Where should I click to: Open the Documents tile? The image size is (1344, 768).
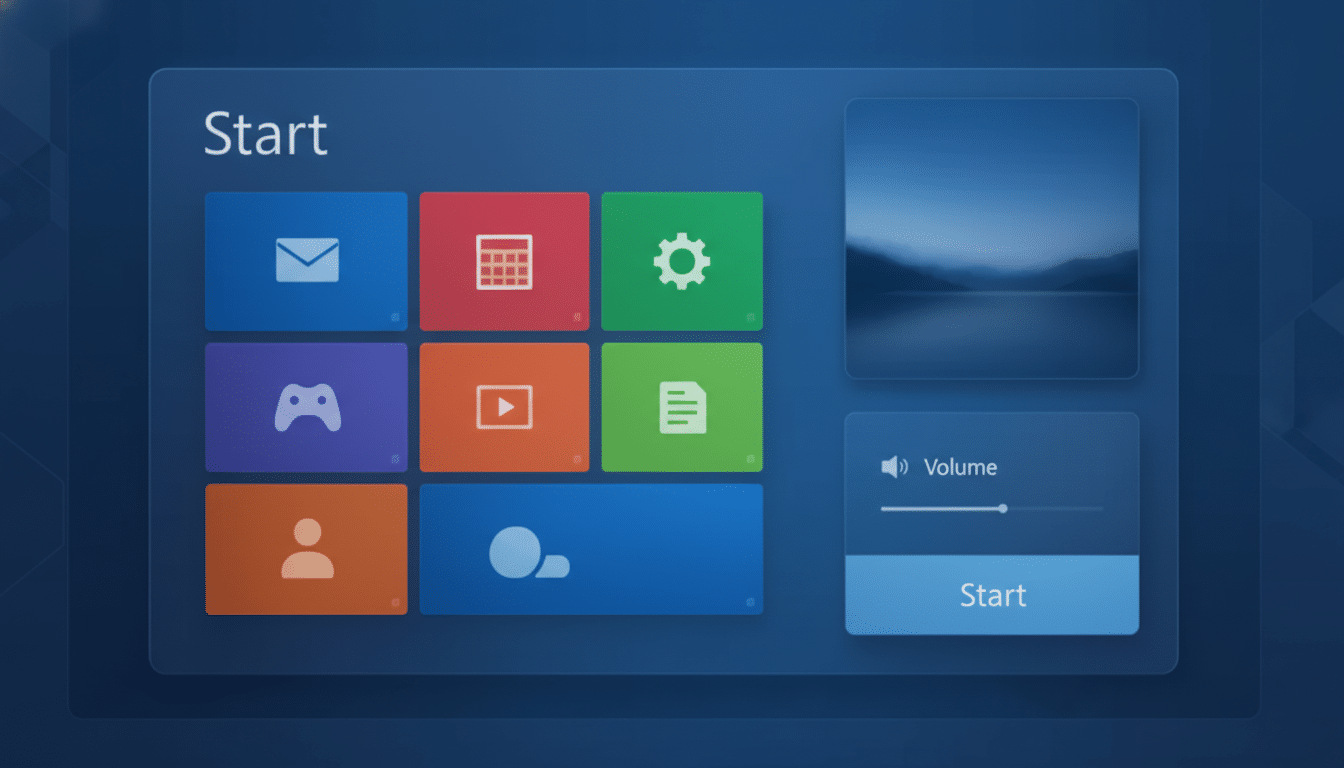pos(683,407)
